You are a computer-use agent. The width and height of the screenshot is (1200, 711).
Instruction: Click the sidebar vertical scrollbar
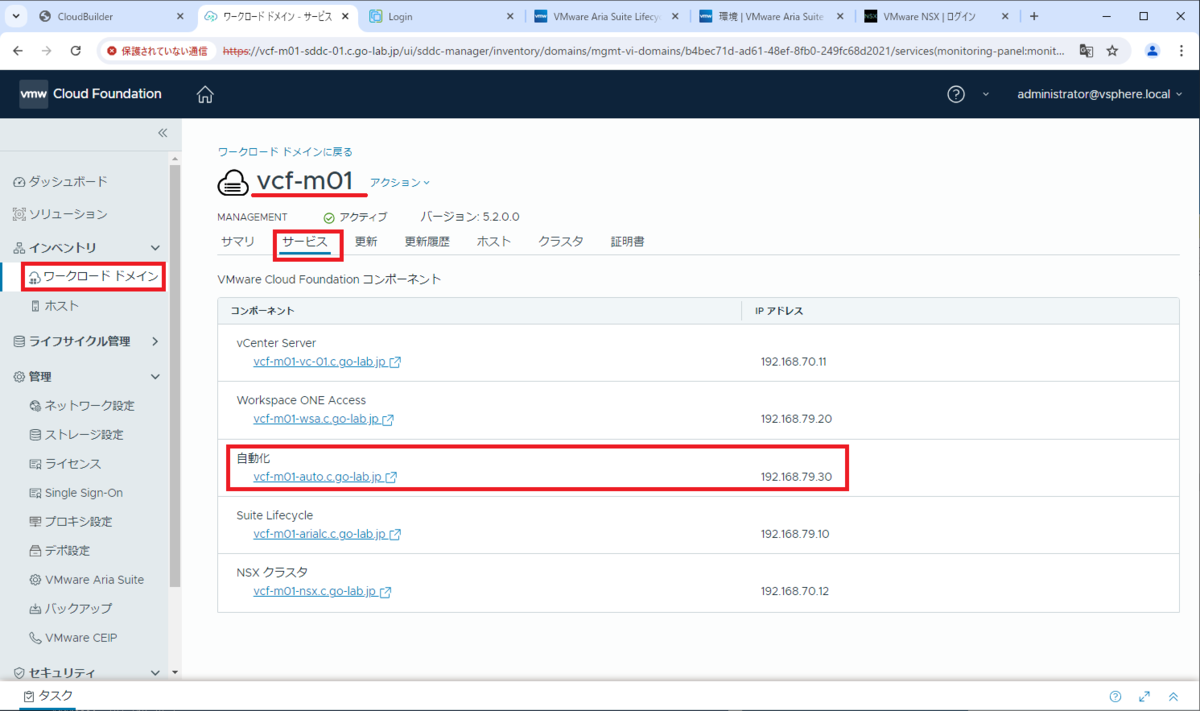click(x=175, y=375)
